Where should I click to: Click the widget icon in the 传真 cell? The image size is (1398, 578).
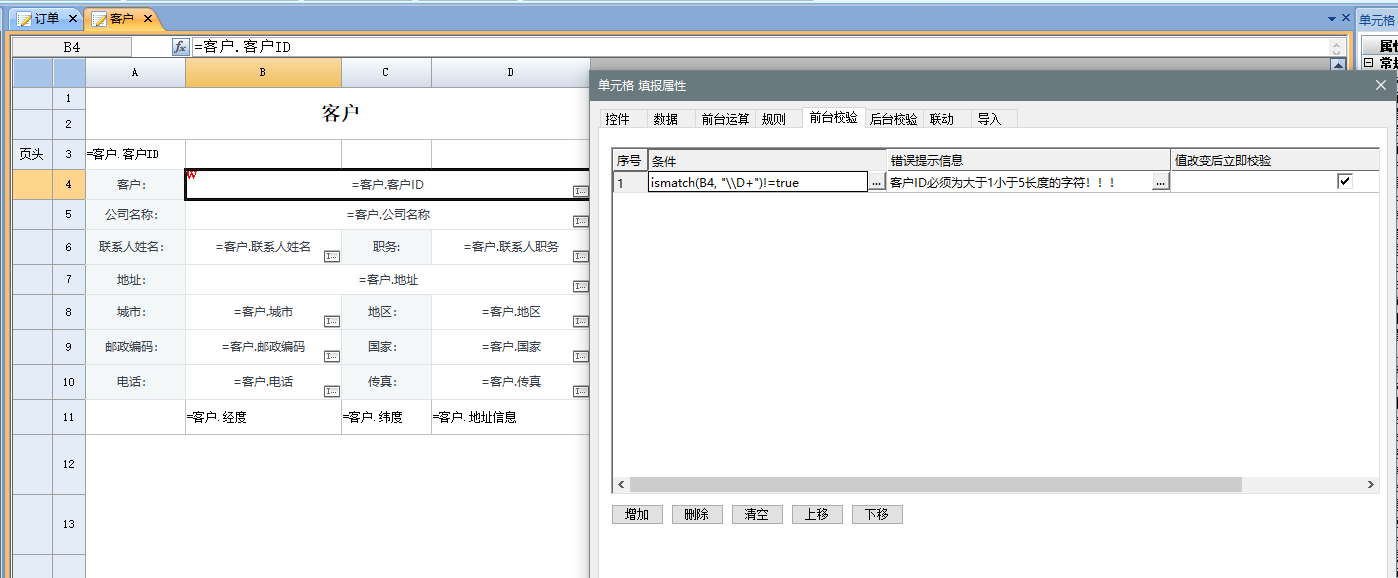[x=580, y=391]
